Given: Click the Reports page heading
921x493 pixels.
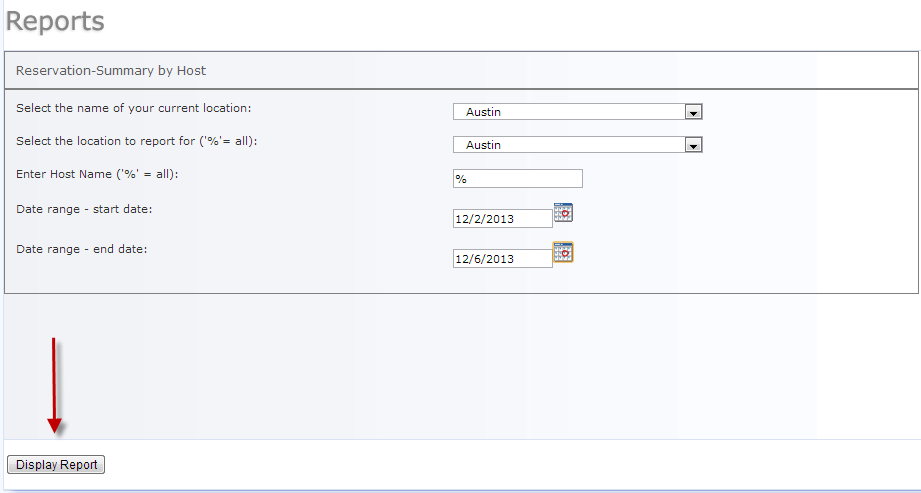Looking at the screenshot, I should tap(55, 21).
